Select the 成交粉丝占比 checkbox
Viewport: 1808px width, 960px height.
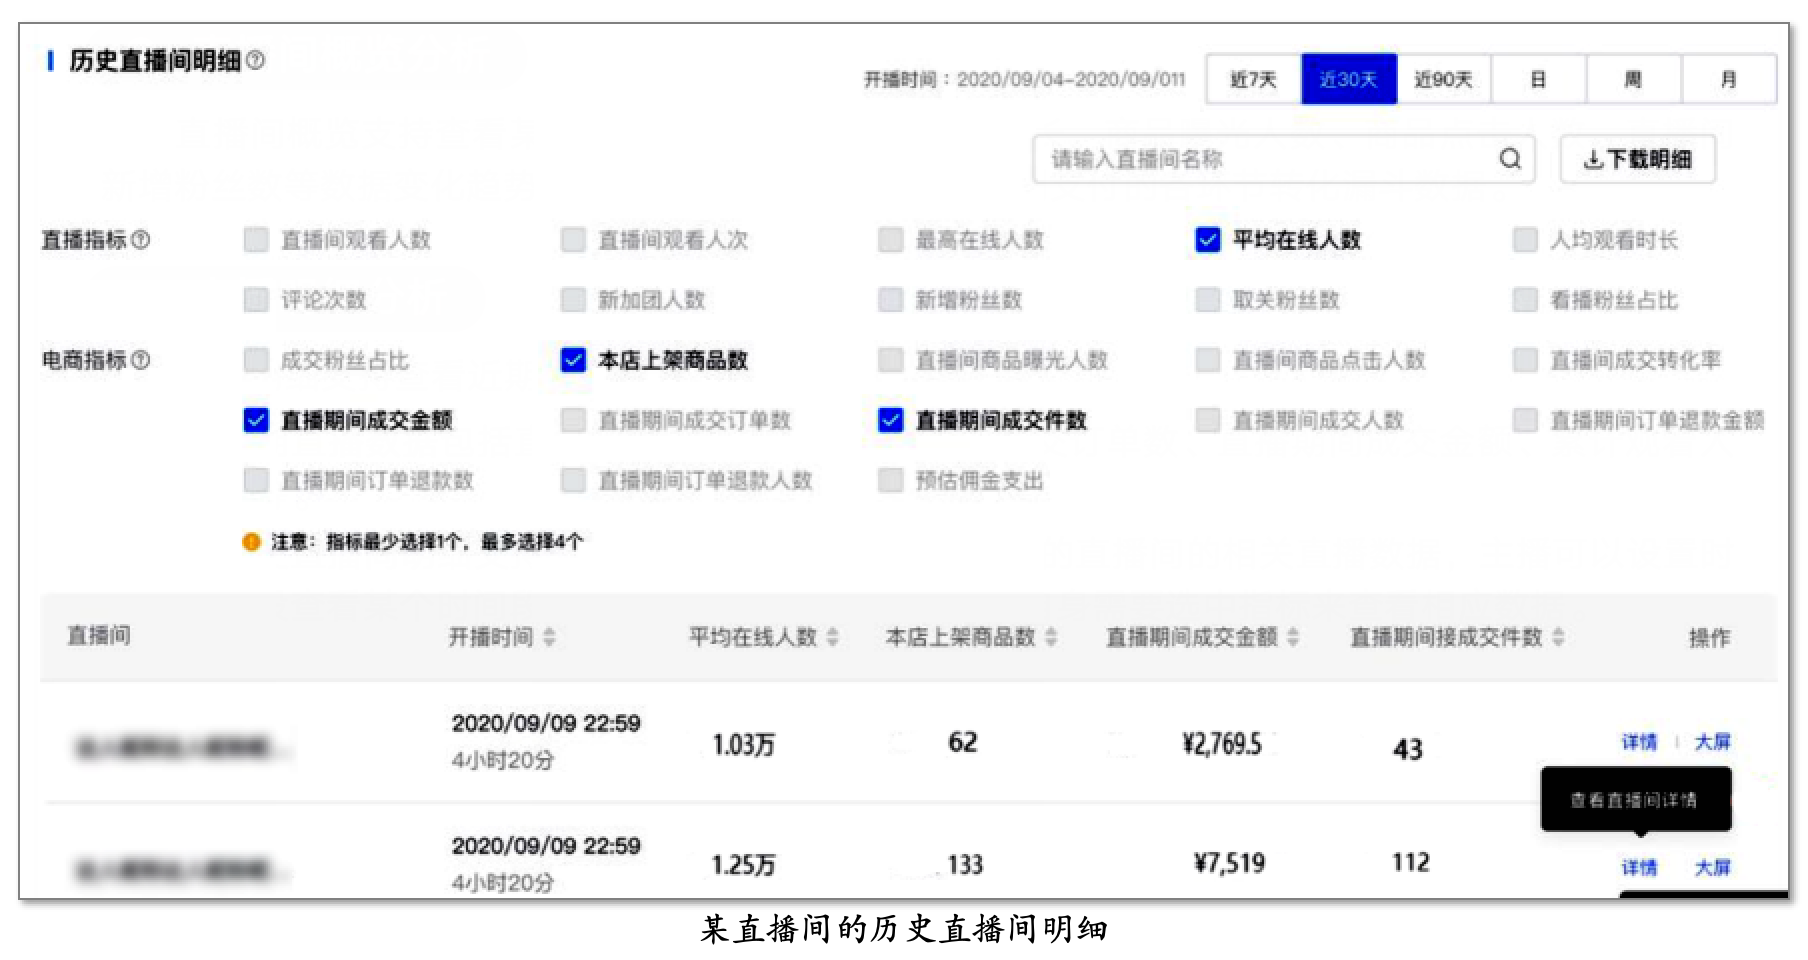(x=256, y=360)
